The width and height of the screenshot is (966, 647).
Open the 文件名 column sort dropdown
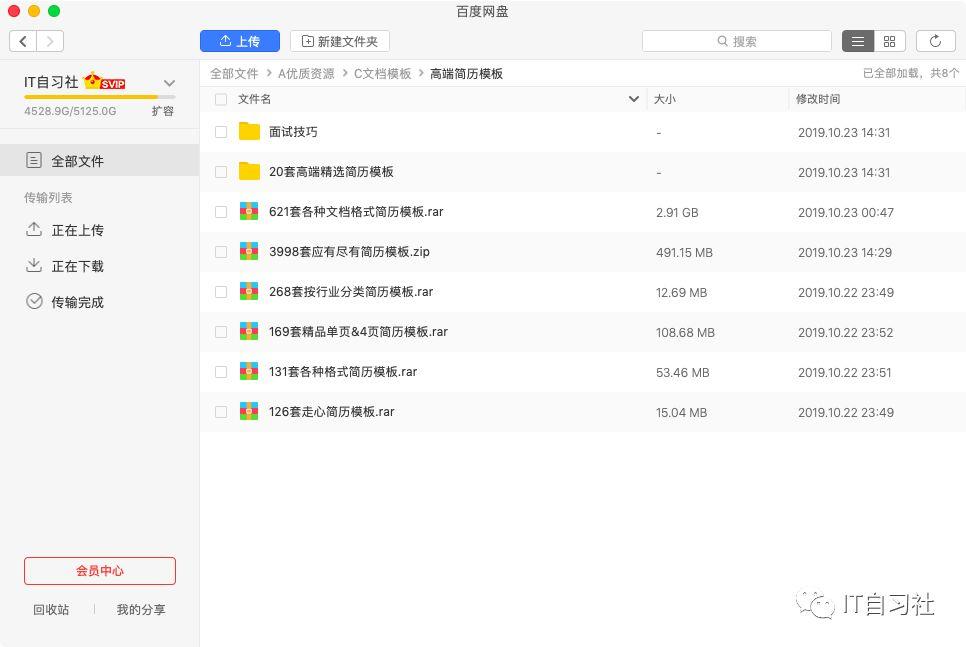633,99
